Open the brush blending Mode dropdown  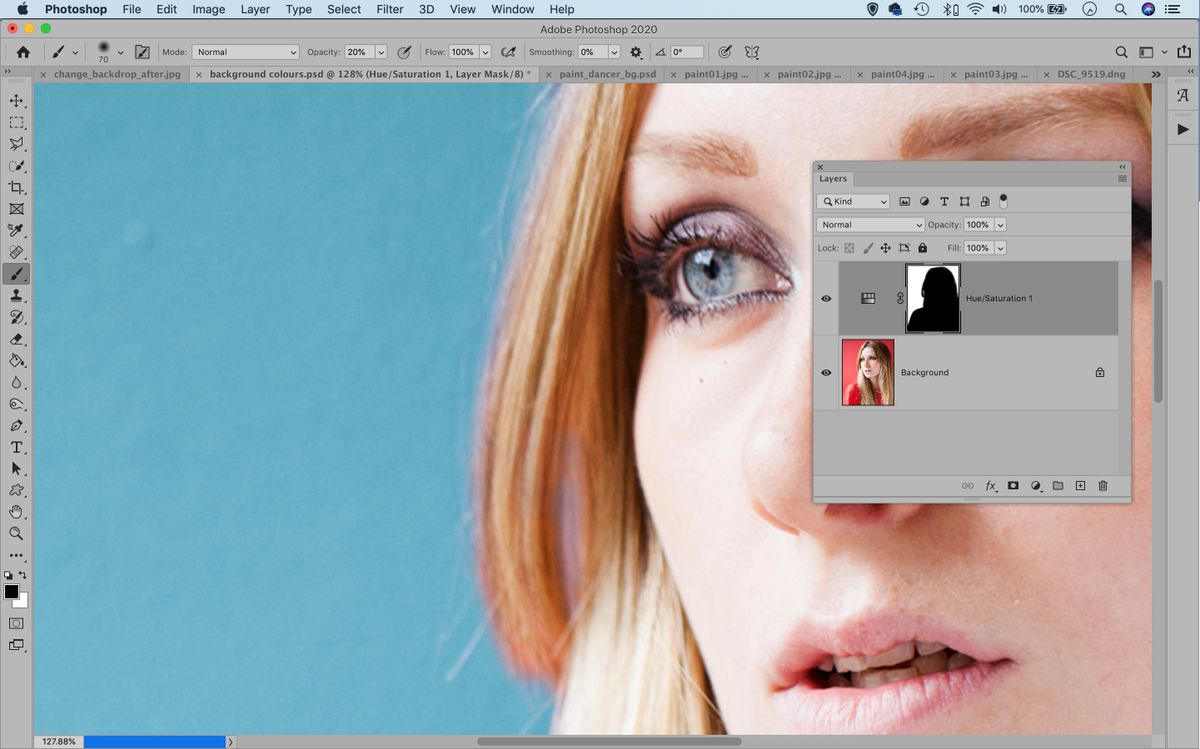(x=246, y=51)
